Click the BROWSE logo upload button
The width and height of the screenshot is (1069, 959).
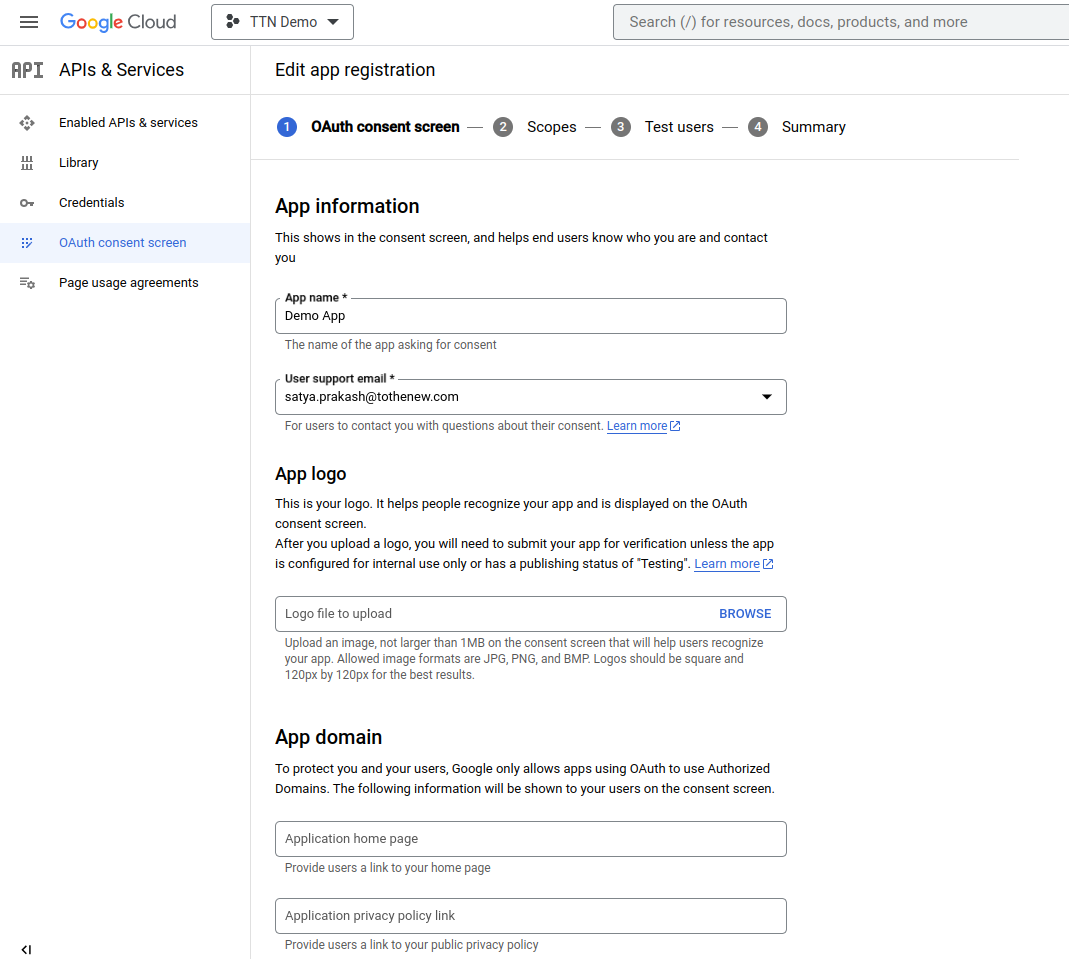pyautogui.click(x=745, y=613)
